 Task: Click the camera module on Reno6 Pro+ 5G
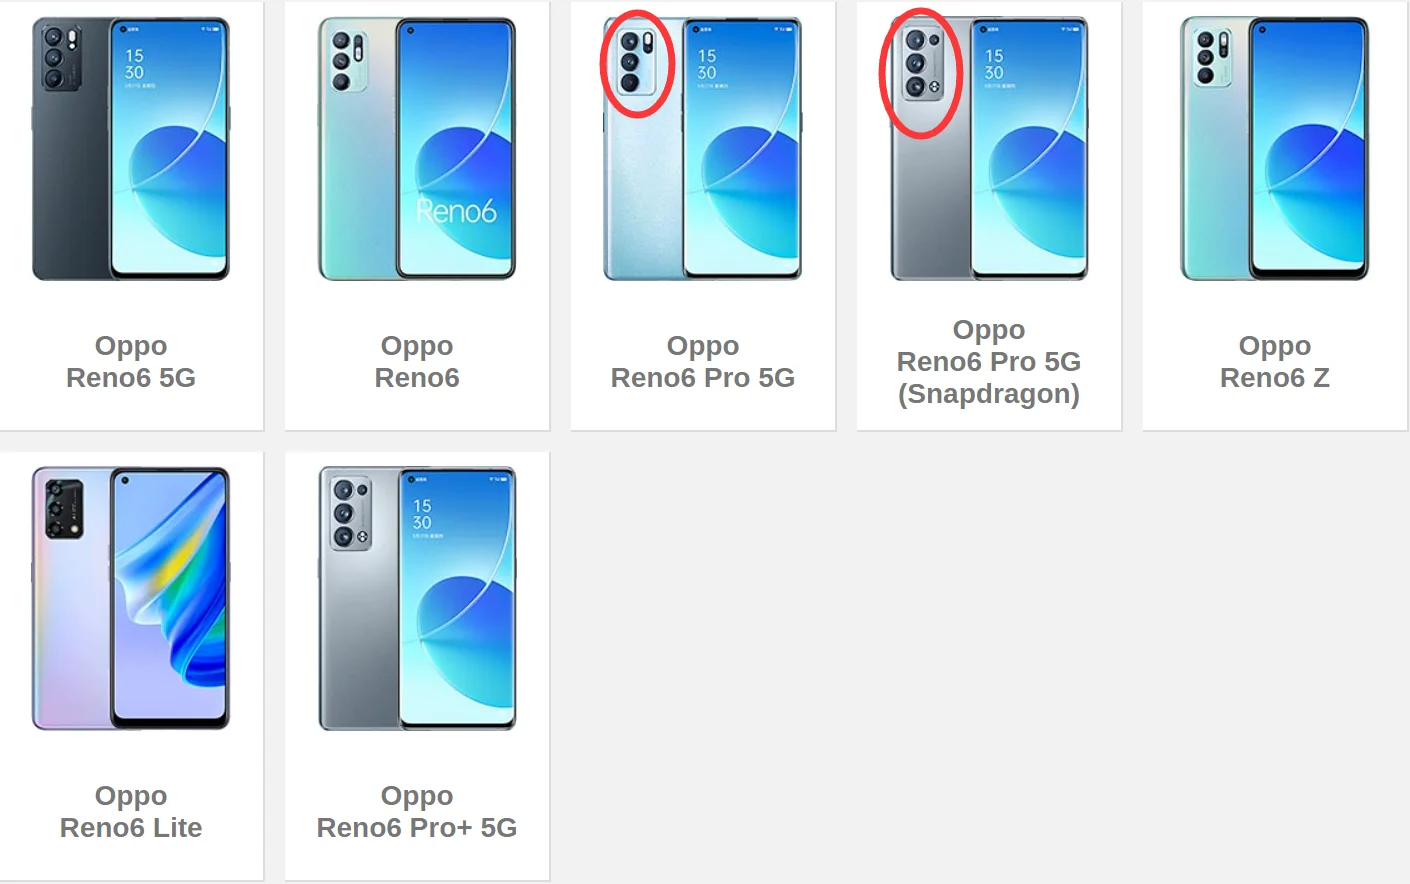click(x=351, y=513)
